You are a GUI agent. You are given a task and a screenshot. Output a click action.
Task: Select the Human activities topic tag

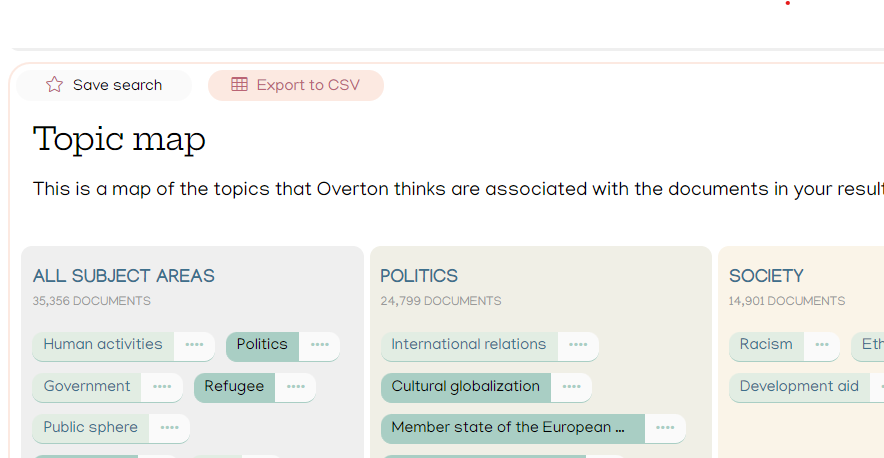(x=103, y=345)
